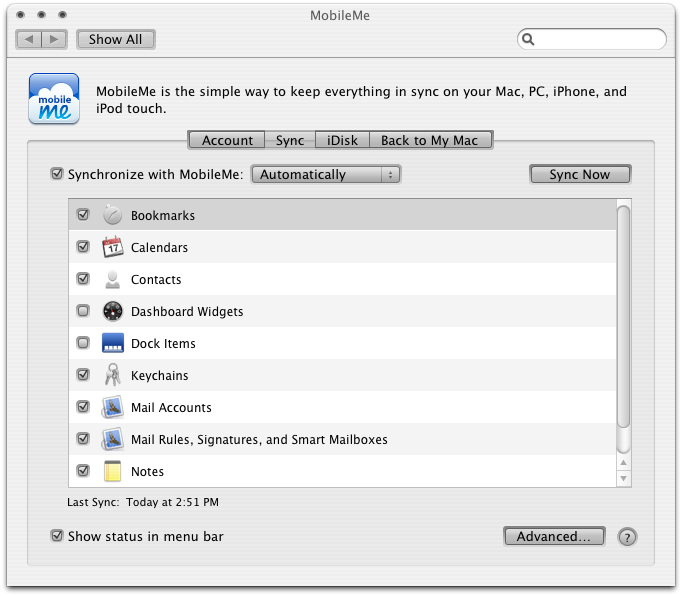Open the Advanced… settings
682x596 pixels.
click(x=554, y=536)
